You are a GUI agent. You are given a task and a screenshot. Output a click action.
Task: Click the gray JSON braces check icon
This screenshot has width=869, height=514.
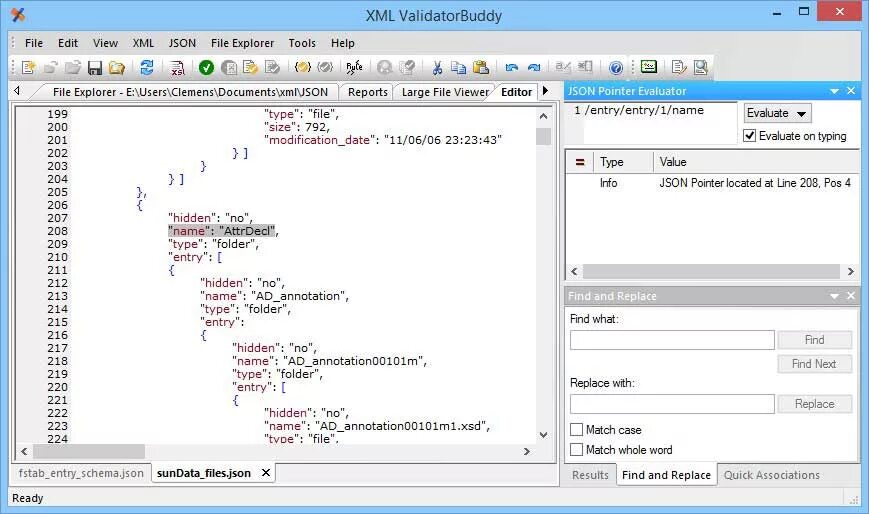point(325,68)
